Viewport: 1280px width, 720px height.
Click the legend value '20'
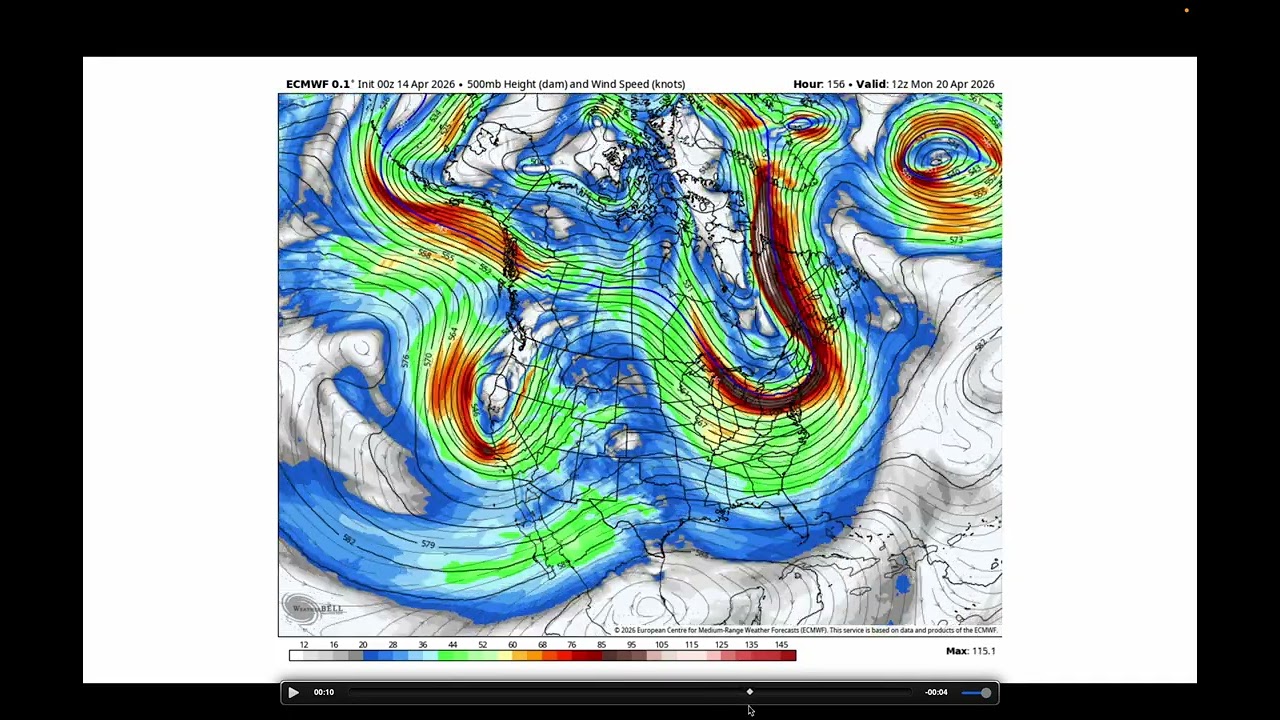point(363,645)
